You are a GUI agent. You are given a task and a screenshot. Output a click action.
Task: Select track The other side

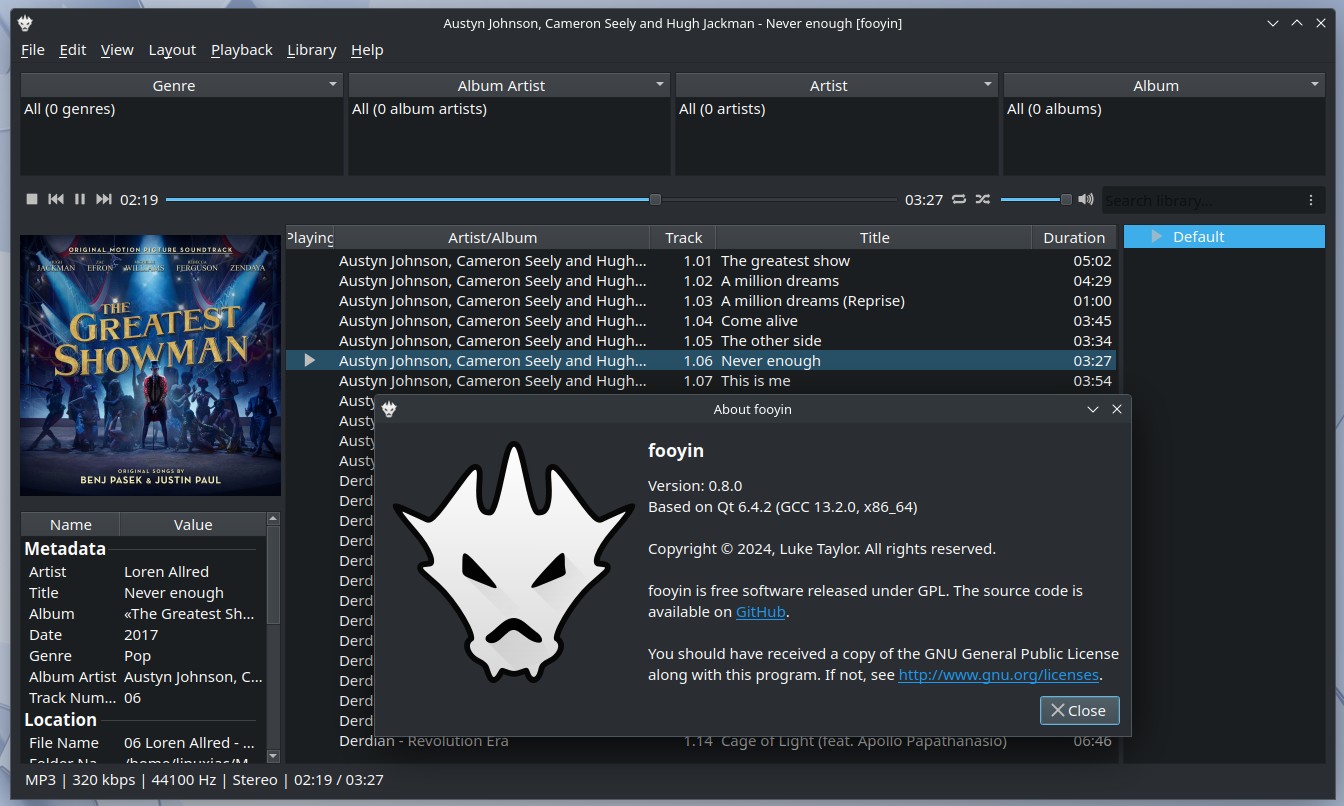coord(700,341)
